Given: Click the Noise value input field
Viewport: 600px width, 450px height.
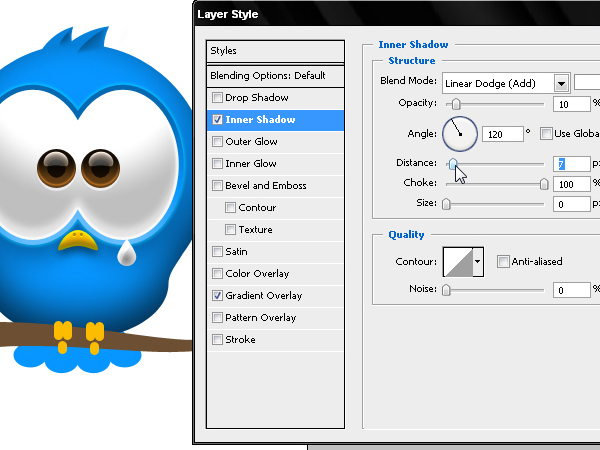Looking at the screenshot, I should point(571,290).
